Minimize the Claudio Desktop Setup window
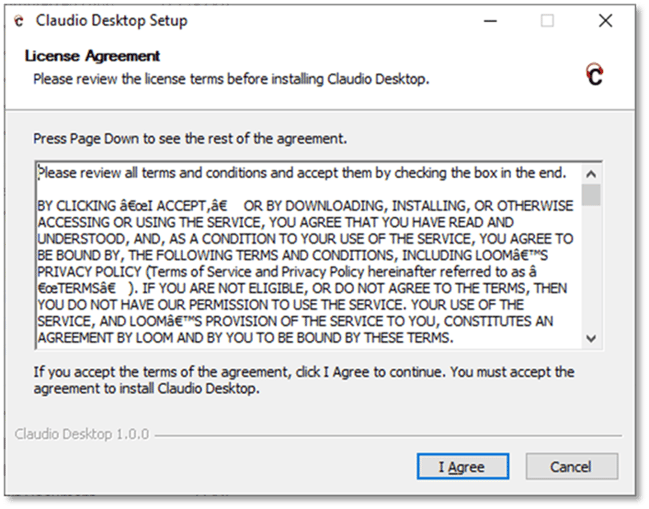 [x=490, y=21]
